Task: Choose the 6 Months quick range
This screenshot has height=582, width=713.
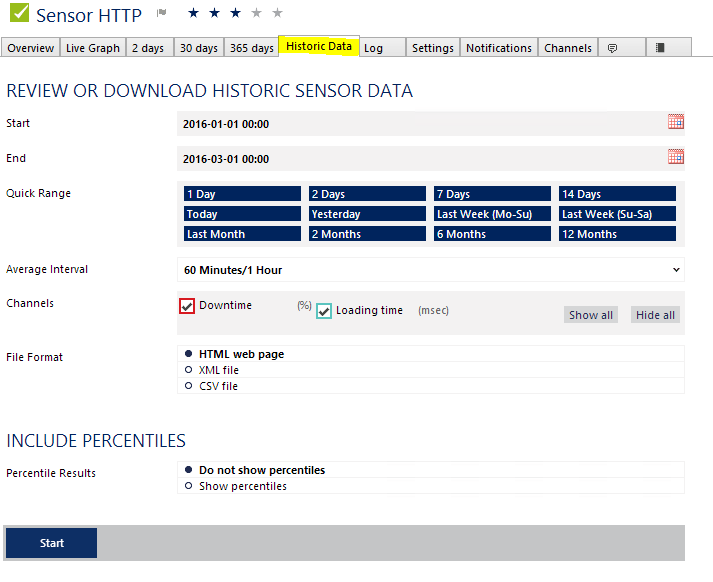Action: coord(492,234)
